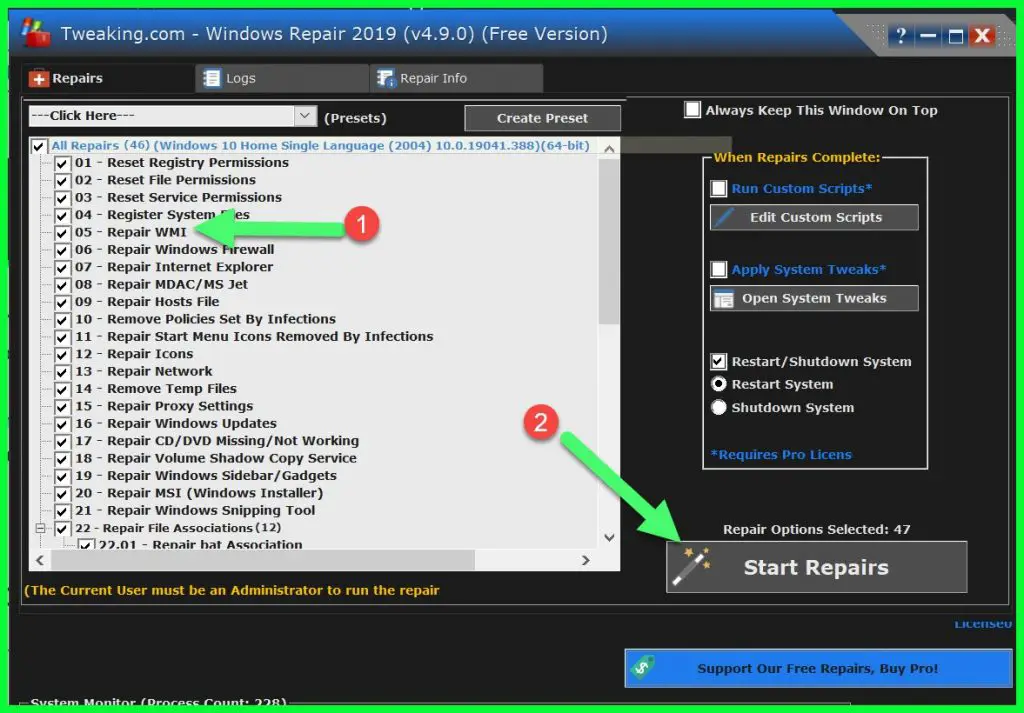Select 11 - Repair Start Menu Icons row
The height and width of the screenshot is (713, 1024).
253,337
